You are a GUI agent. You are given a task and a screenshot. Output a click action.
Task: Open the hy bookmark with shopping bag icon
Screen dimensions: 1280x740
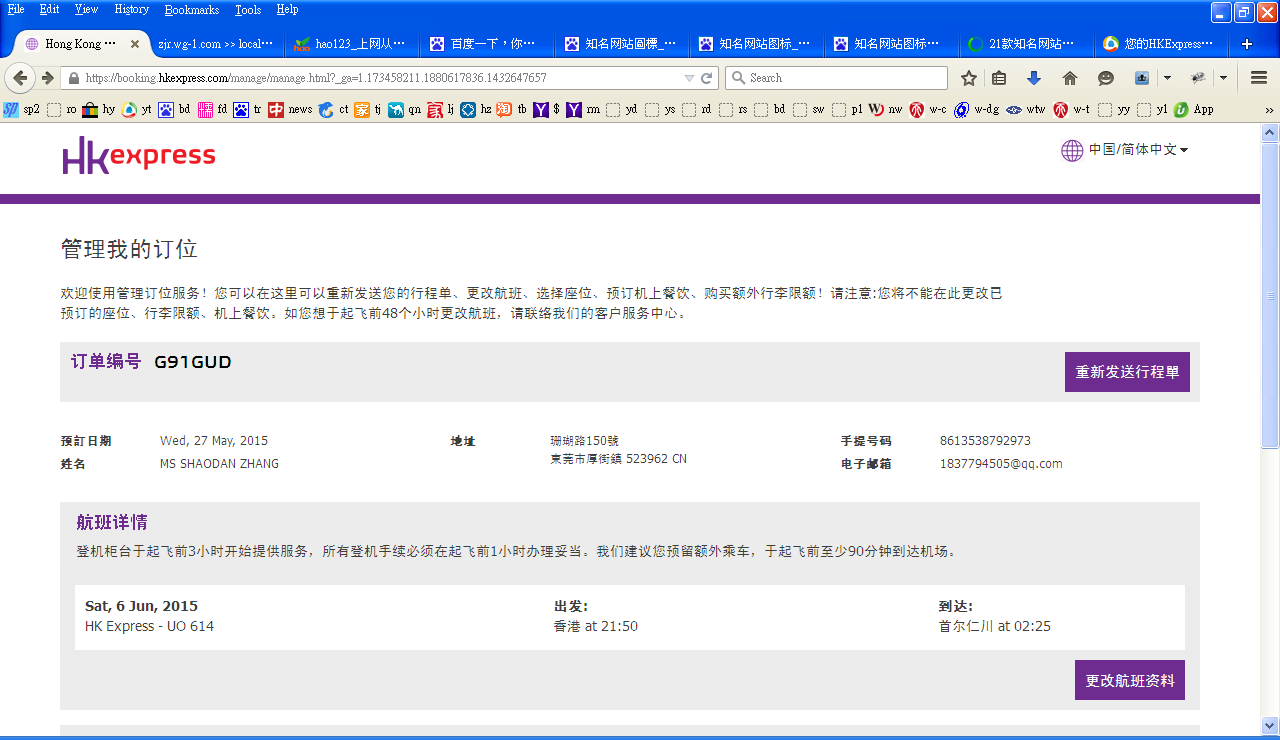click(x=98, y=110)
